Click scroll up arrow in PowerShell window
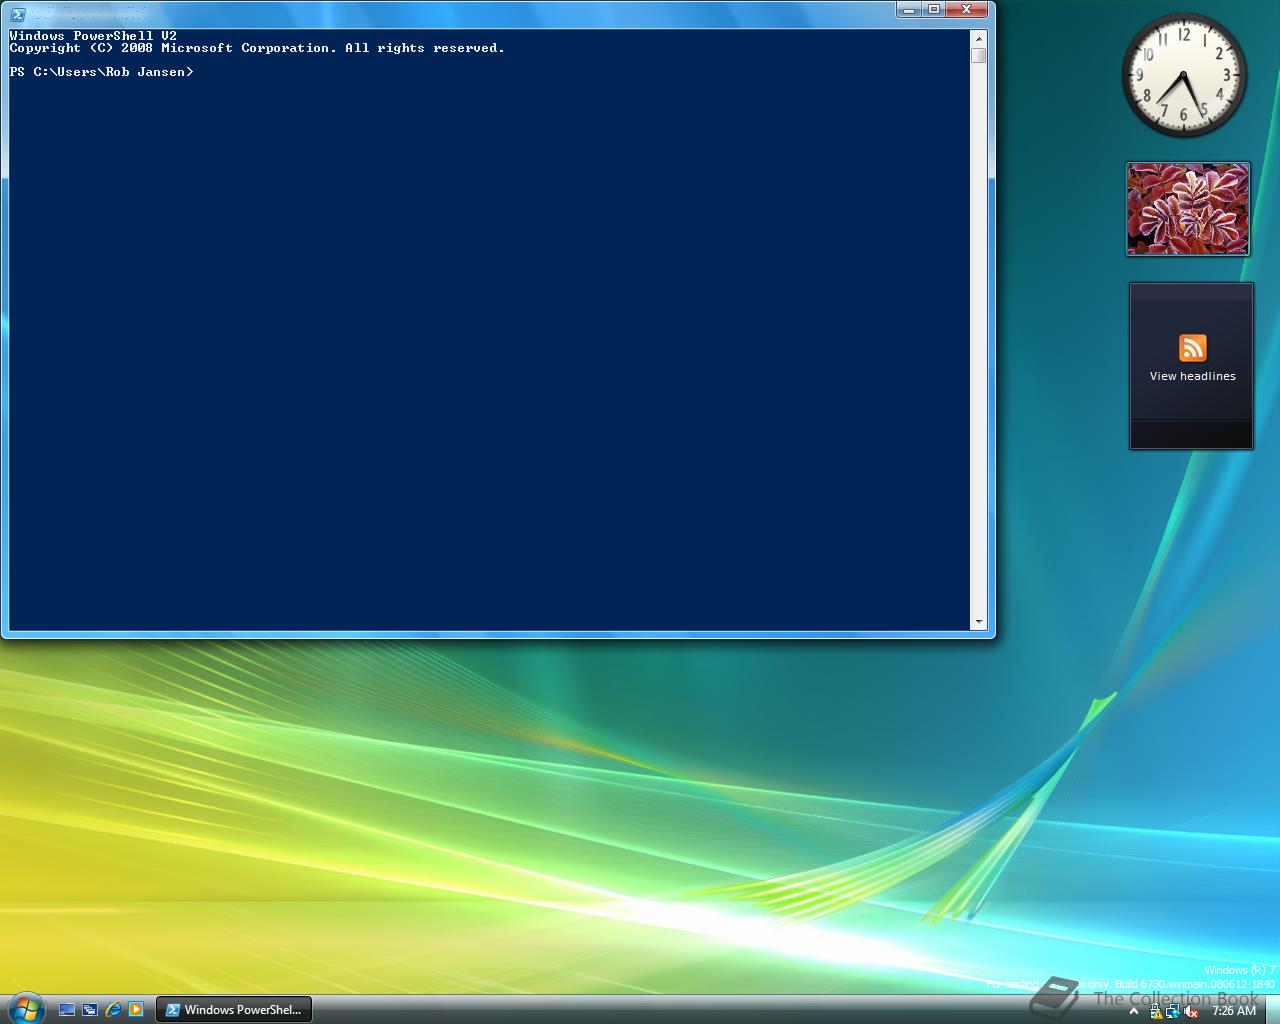 click(978, 38)
